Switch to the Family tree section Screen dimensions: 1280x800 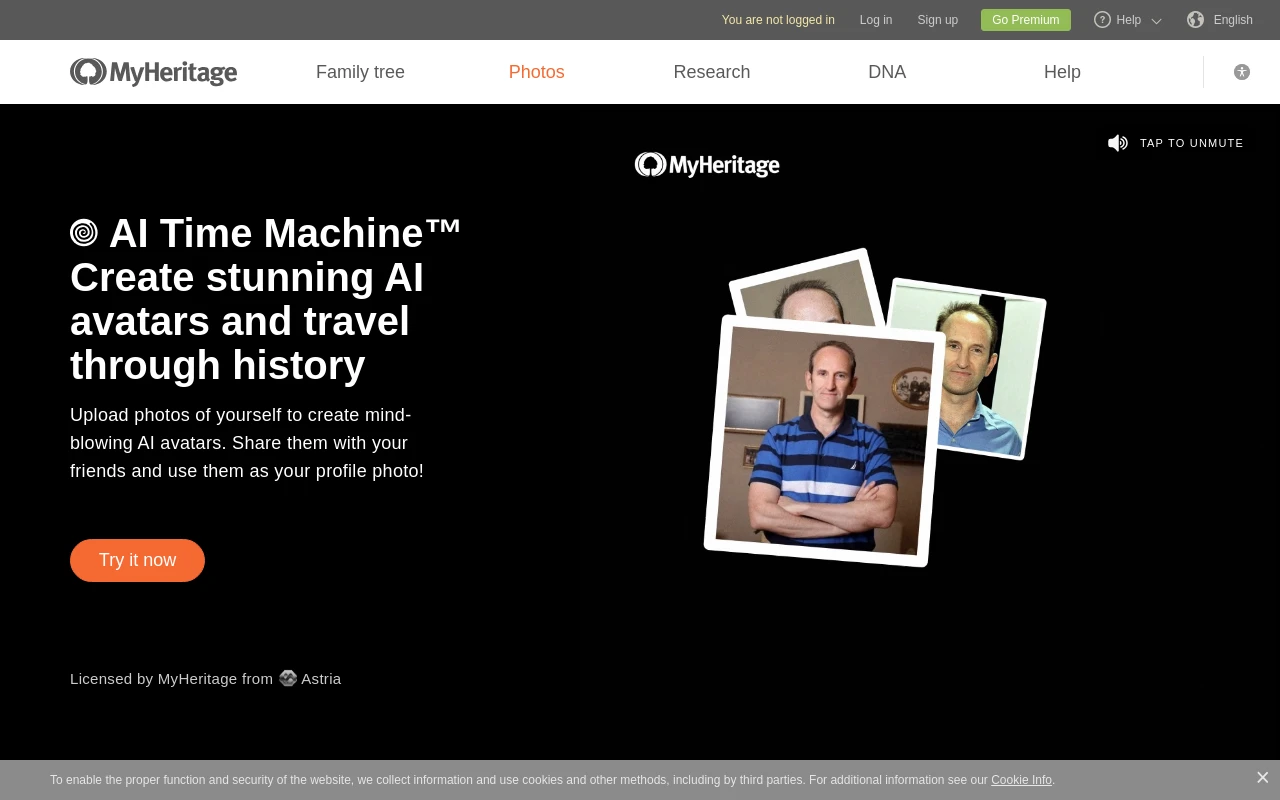(x=360, y=72)
